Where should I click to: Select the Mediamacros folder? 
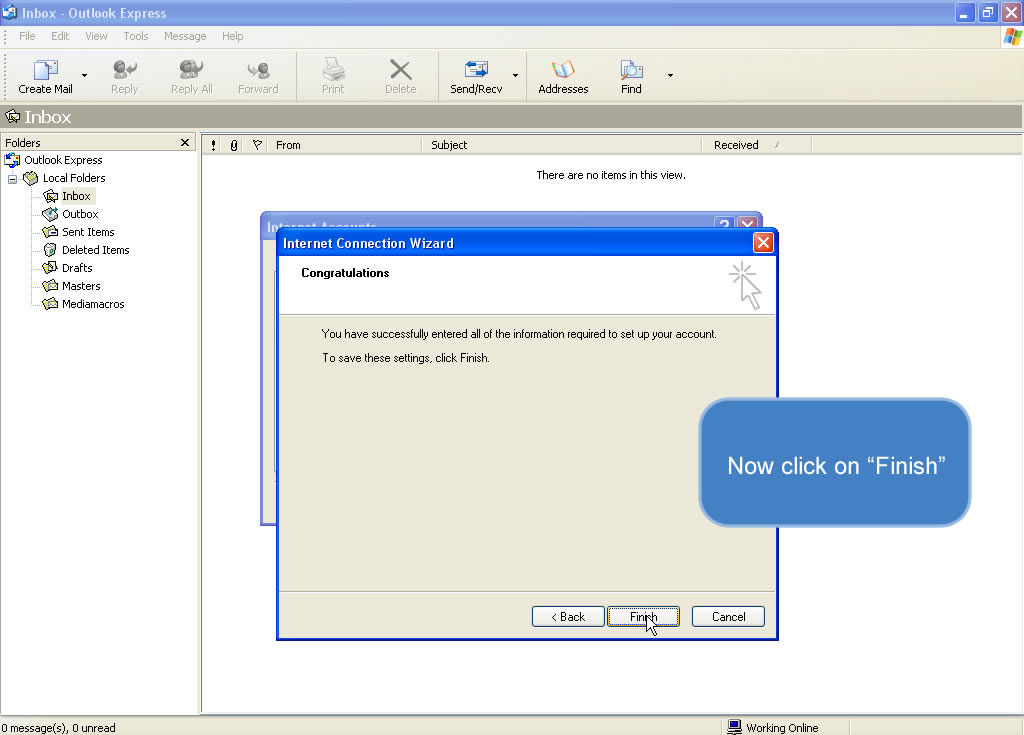click(92, 304)
